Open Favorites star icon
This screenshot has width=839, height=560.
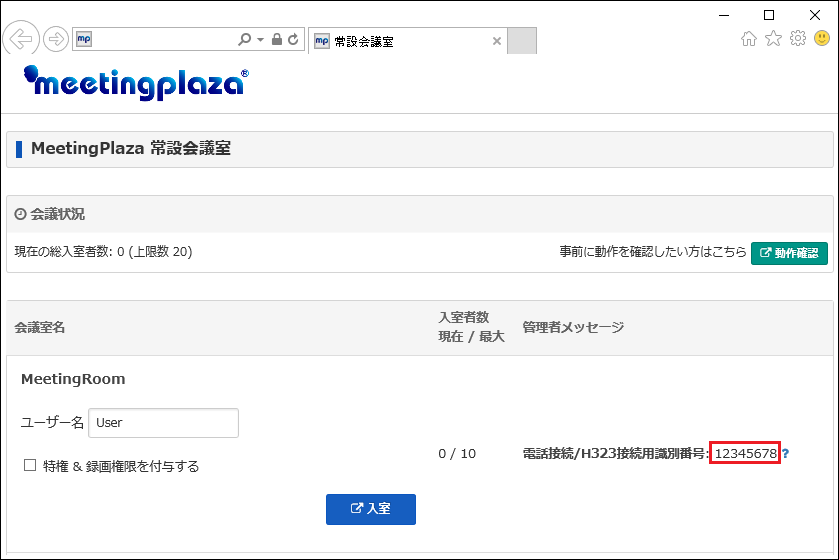tap(773, 39)
